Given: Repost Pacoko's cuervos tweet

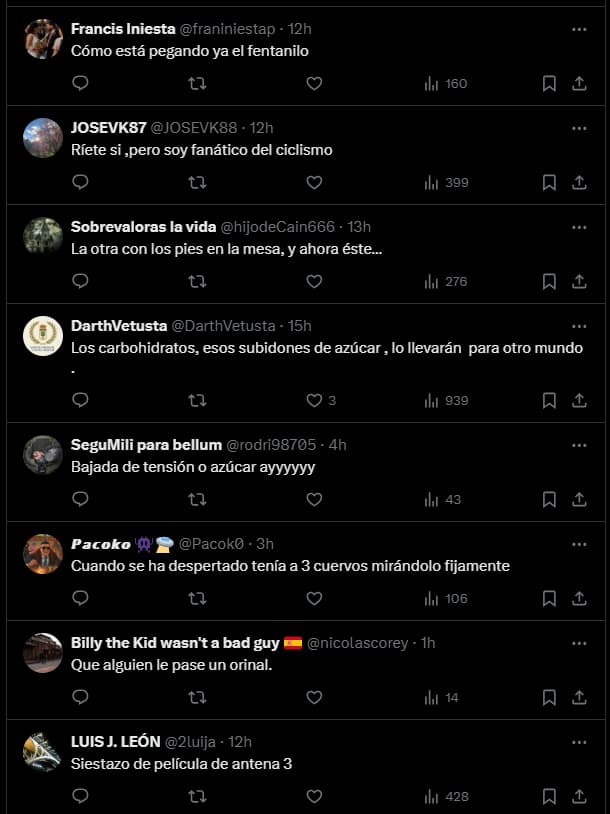Looking at the screenshot, I should 197,599.
